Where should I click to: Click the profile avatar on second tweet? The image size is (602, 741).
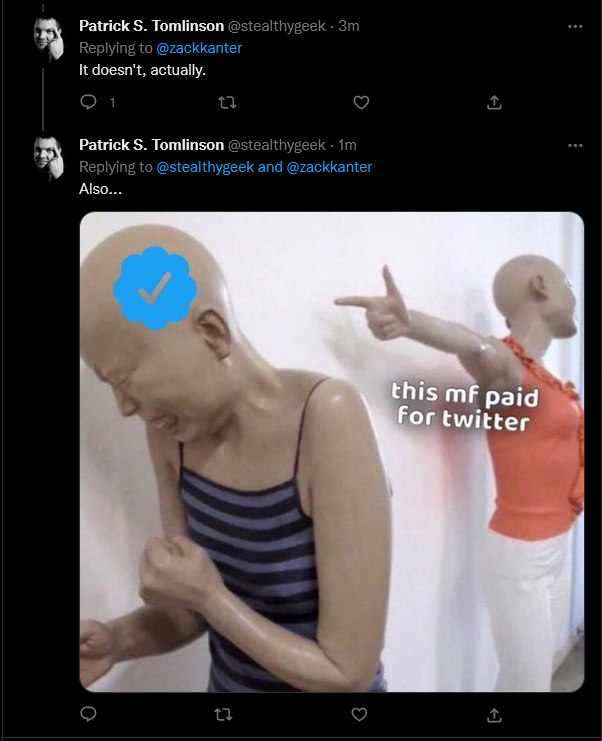(x=48, y=158)
